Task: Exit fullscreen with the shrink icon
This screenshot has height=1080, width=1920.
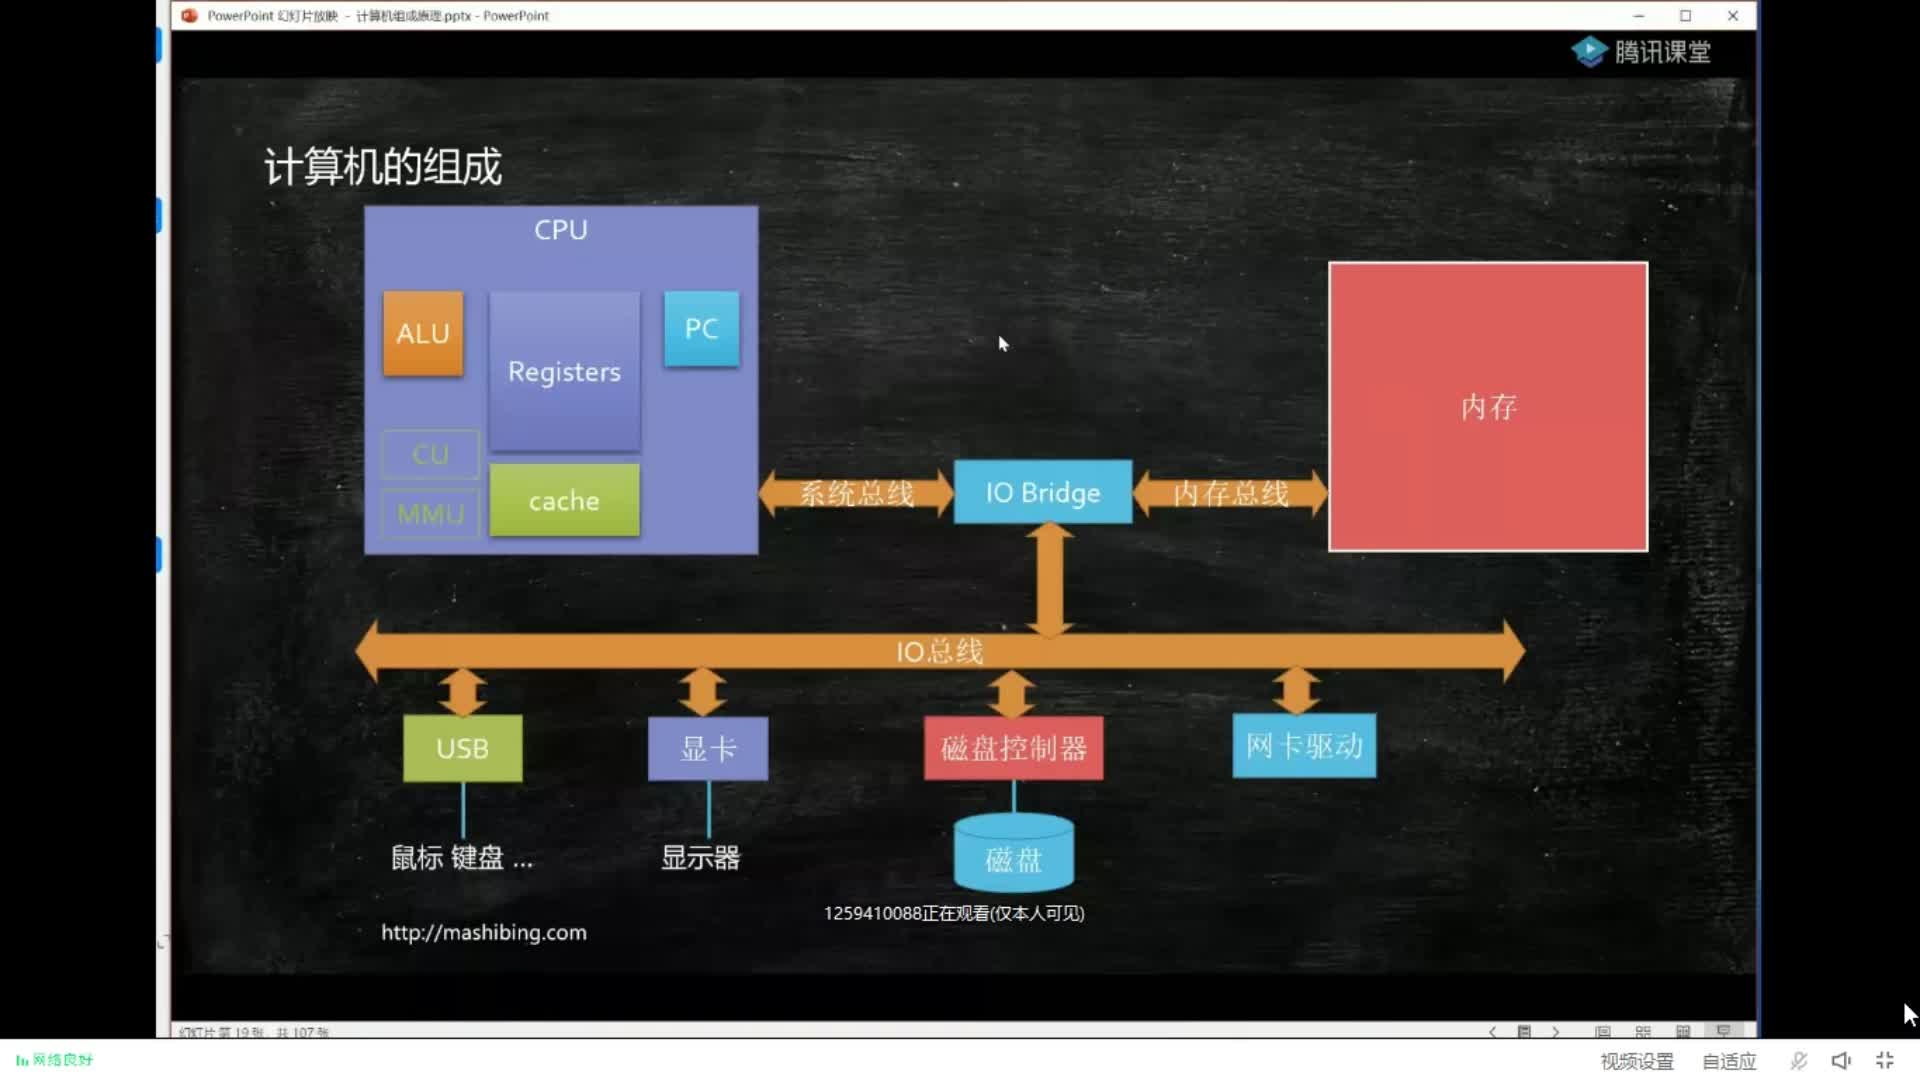Action: point(1885,1061)
